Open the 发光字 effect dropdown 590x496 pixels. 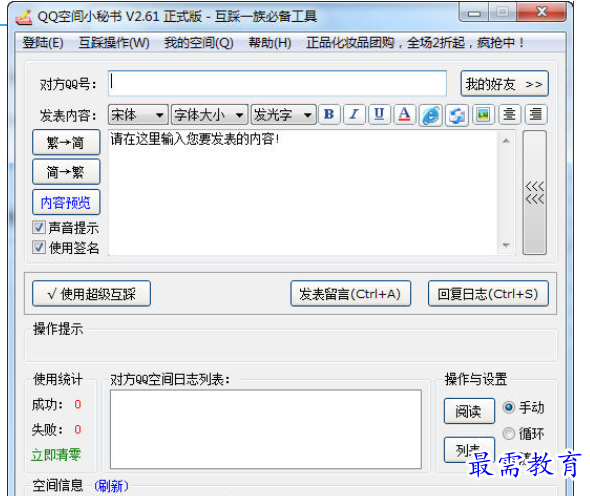tap(283, 115)
